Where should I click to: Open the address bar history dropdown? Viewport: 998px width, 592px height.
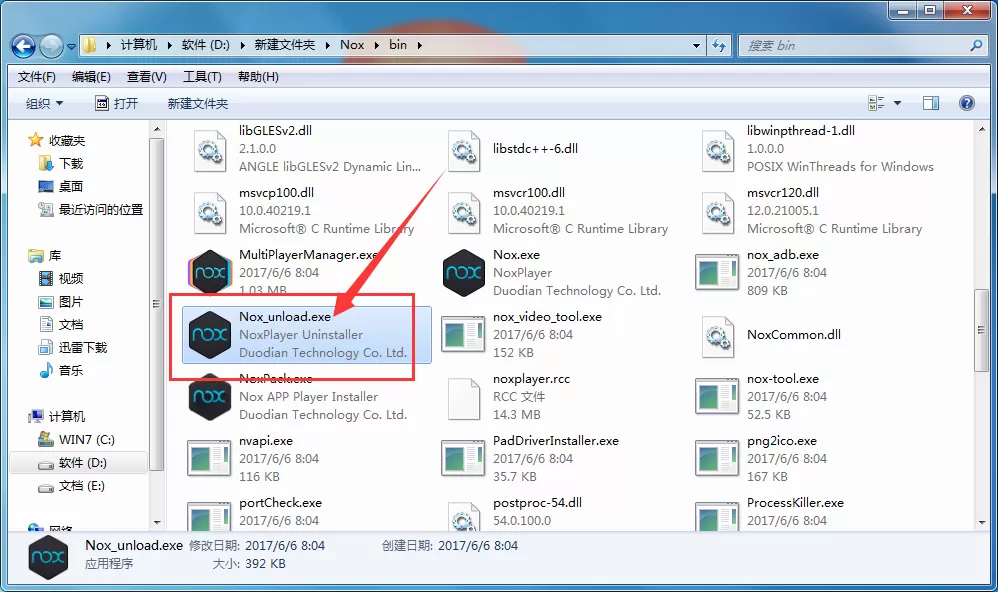tap(696, 45)
